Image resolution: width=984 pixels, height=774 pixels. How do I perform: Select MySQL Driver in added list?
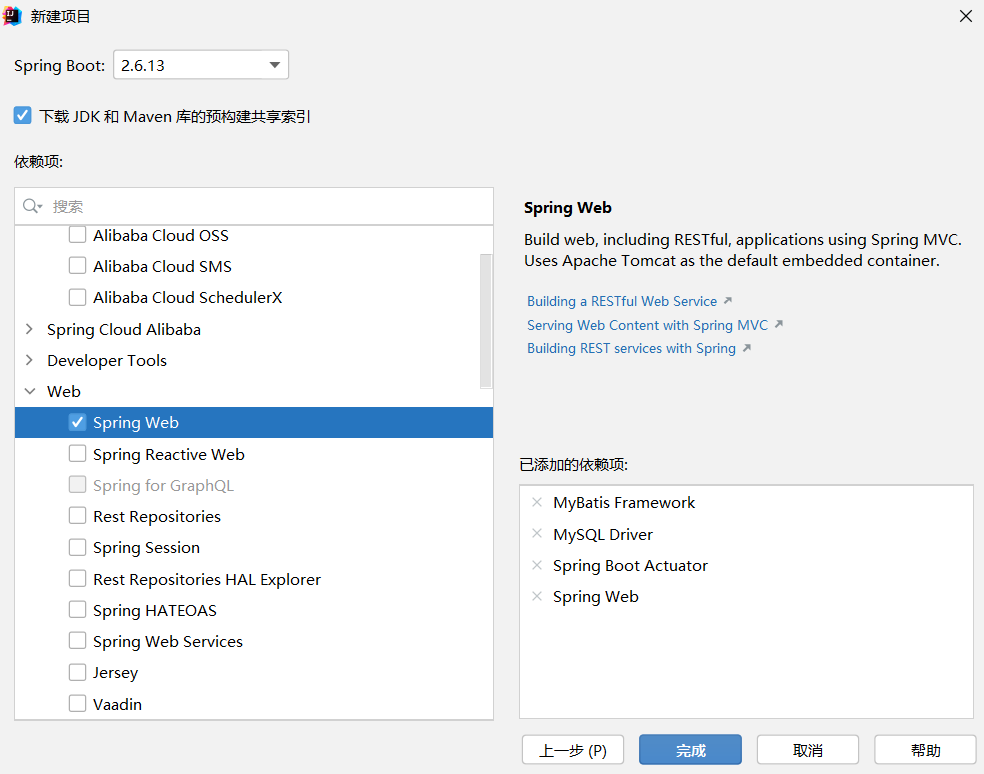point(602,534)
